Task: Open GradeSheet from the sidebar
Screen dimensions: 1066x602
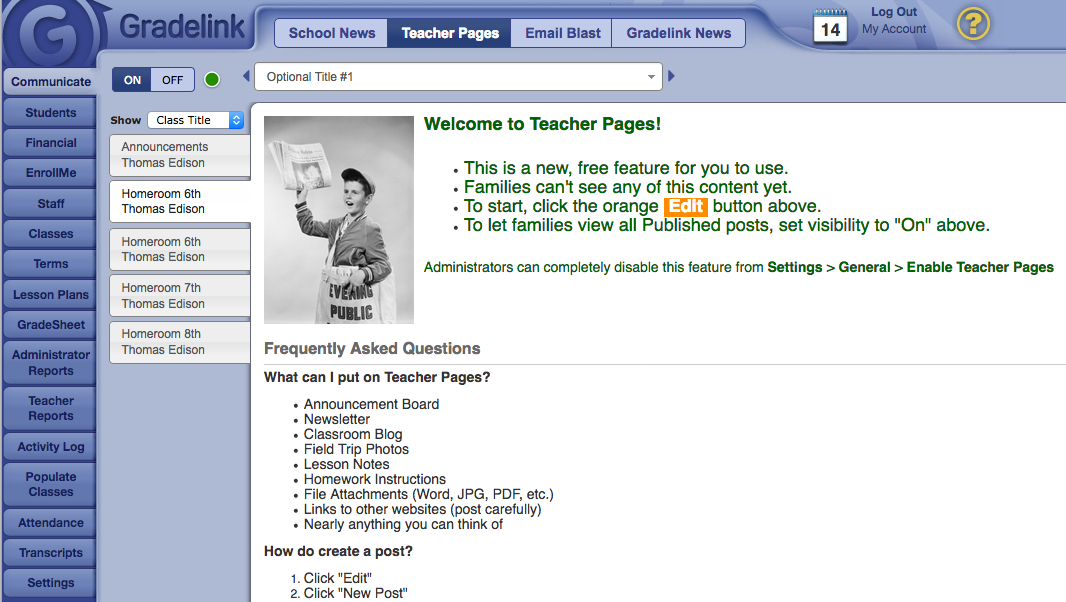Action: tap(51, 325)
